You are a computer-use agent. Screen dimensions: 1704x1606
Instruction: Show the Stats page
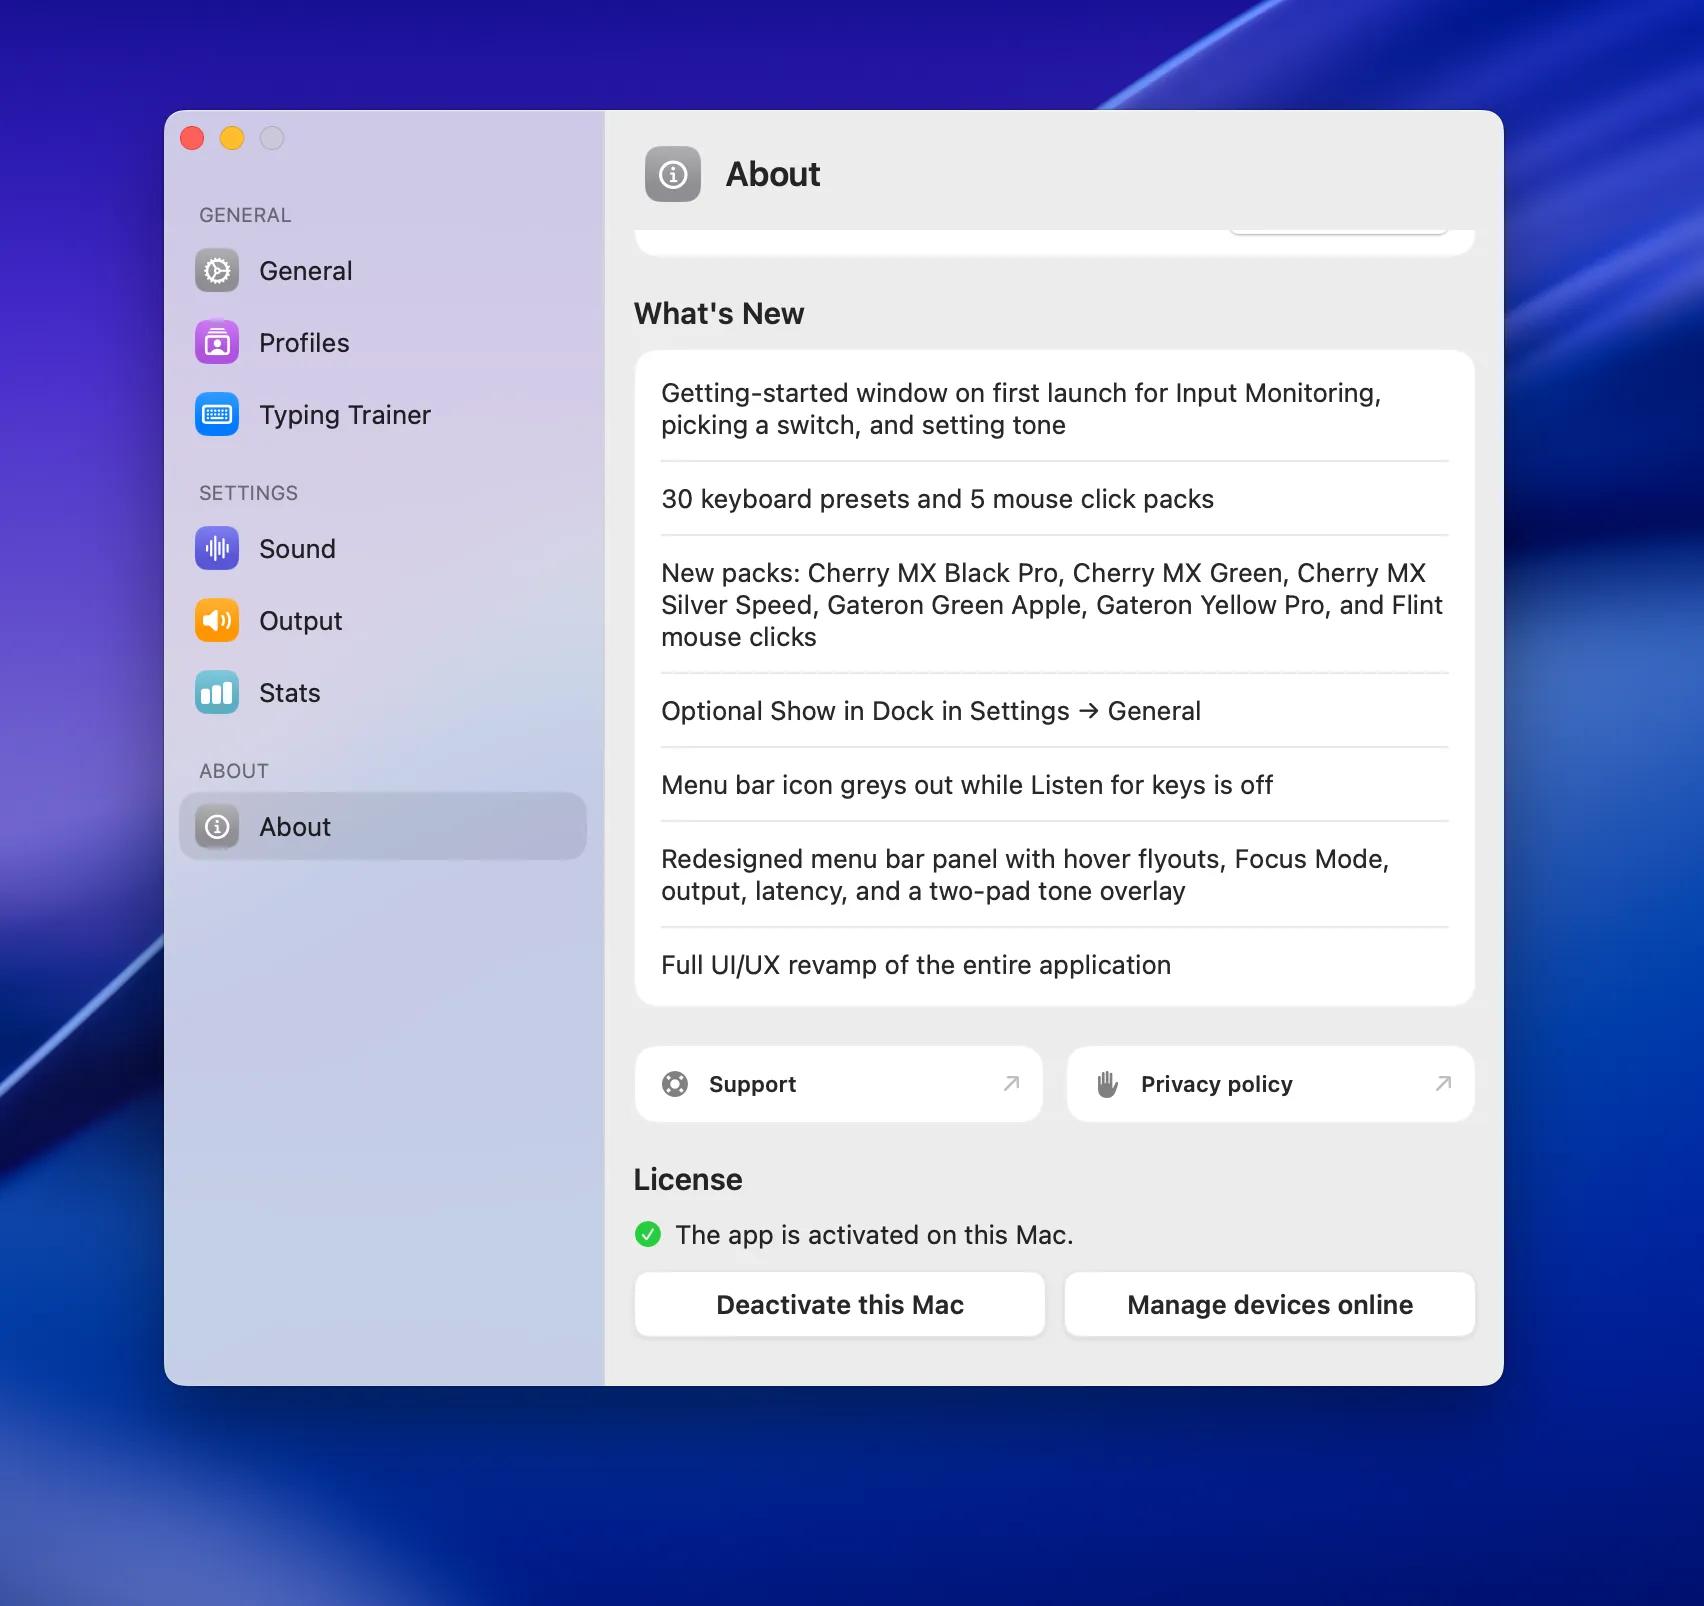[383, 692]
